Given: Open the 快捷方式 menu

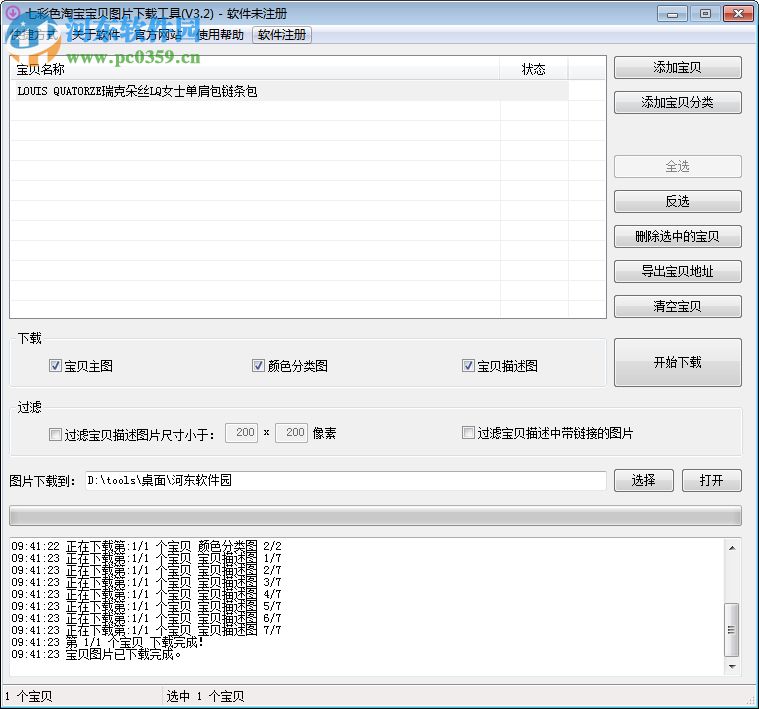Looking at the screenshot, I should pos(35,35).
